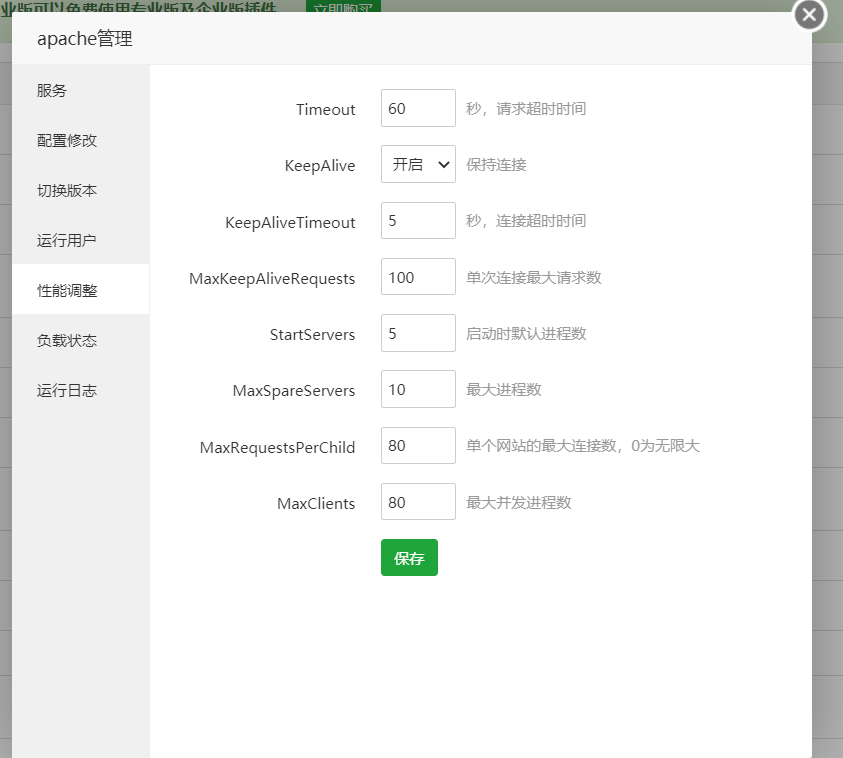Viewport: 843px width, 758px height.
Task: Focus the KeepAliveTimeout field
Action: coord(418,220)
